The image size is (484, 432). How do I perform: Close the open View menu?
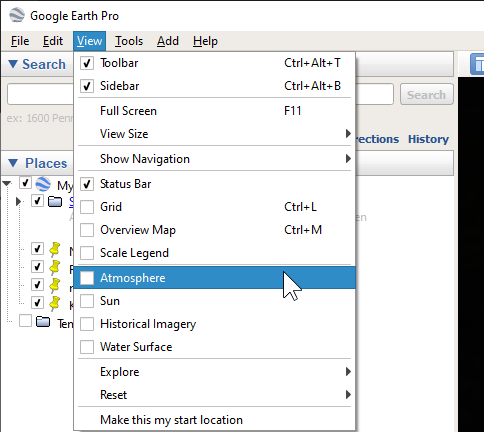pos(89,41)
